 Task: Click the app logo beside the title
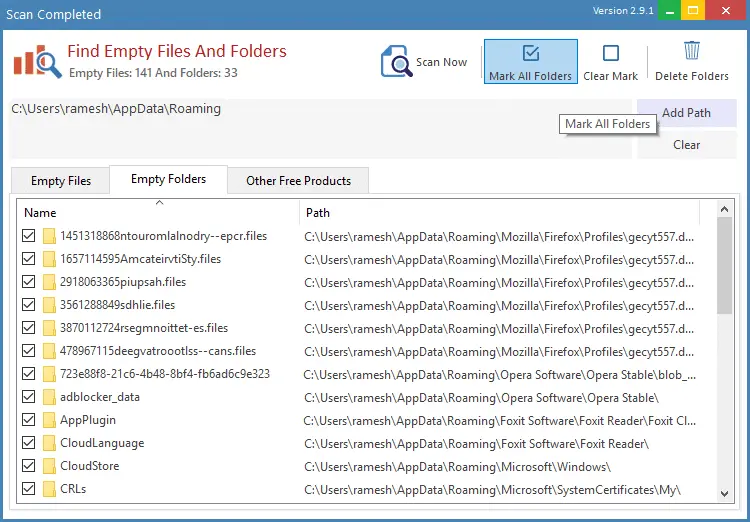pos(37,61)
